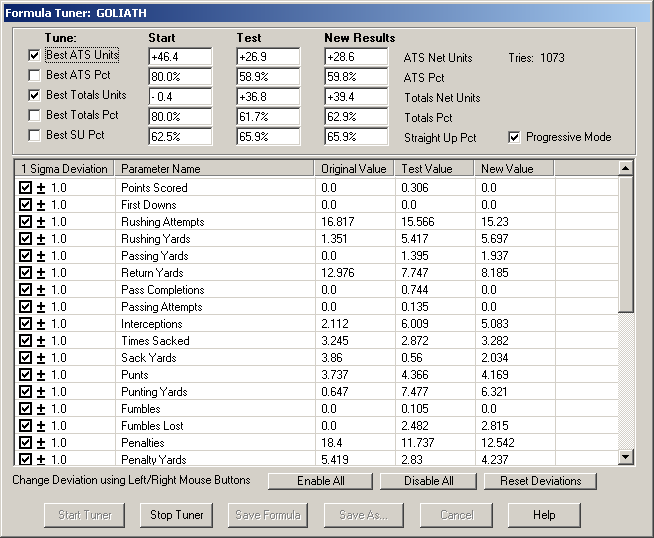The height and width of the screenshot is (538, 654).
Task: Click the scroll up arrow of parameter list
Action: click(626, 168)
